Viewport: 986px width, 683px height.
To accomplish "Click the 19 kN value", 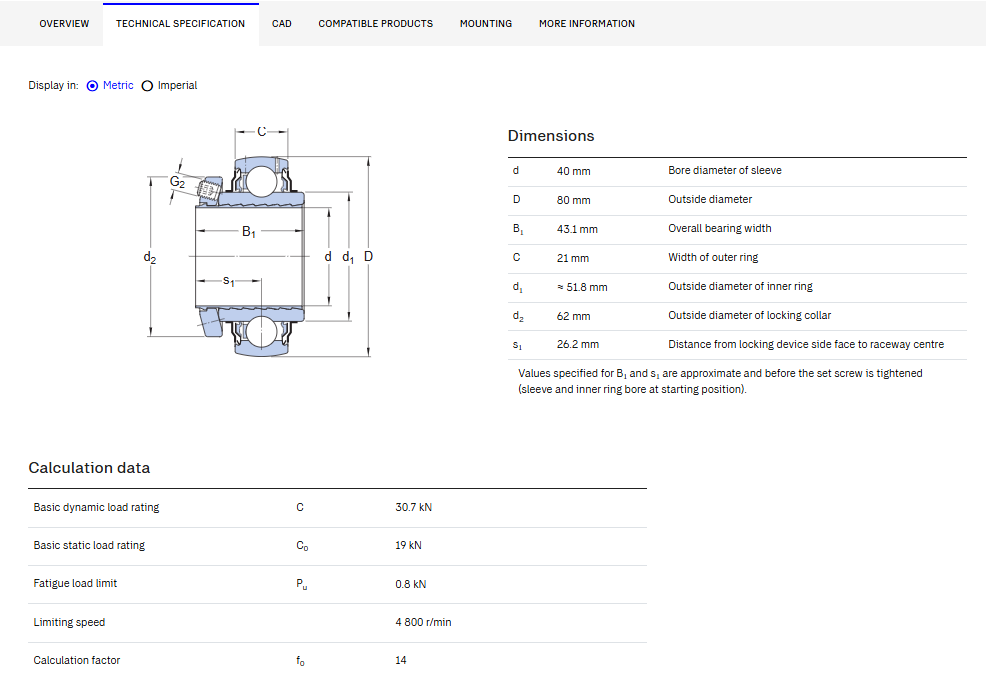I will coord(408,545).
